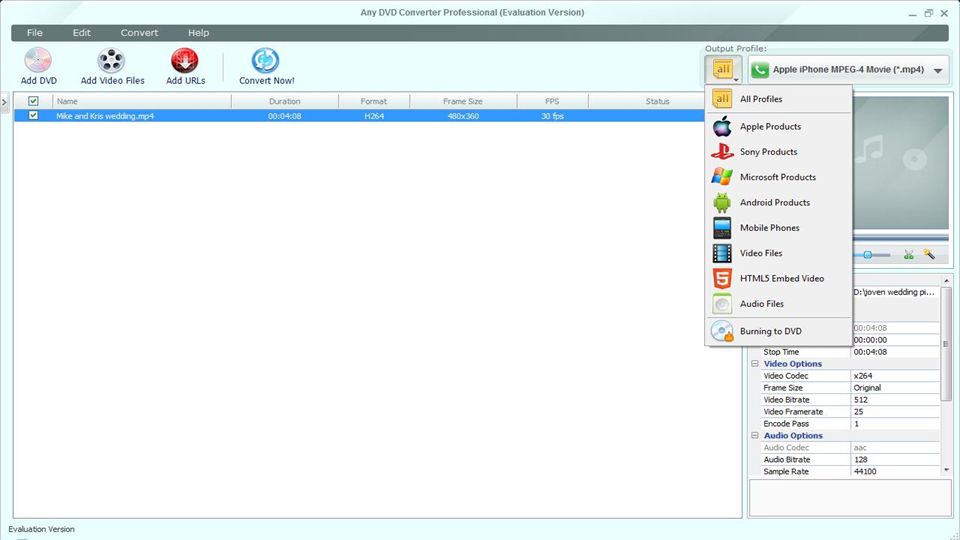Screen dimensions: 960x540
Task: Choose Microsoft Products category
Action: pos(779,177)
